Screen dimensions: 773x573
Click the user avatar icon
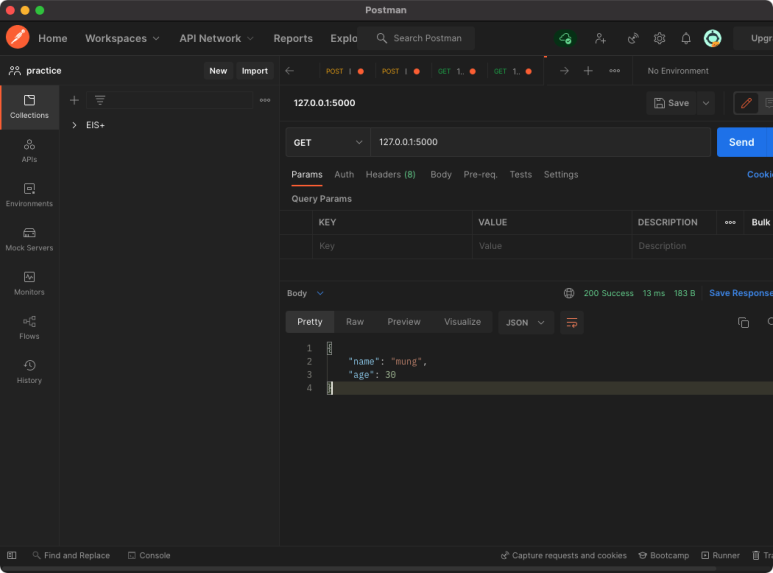coord(712,38)
